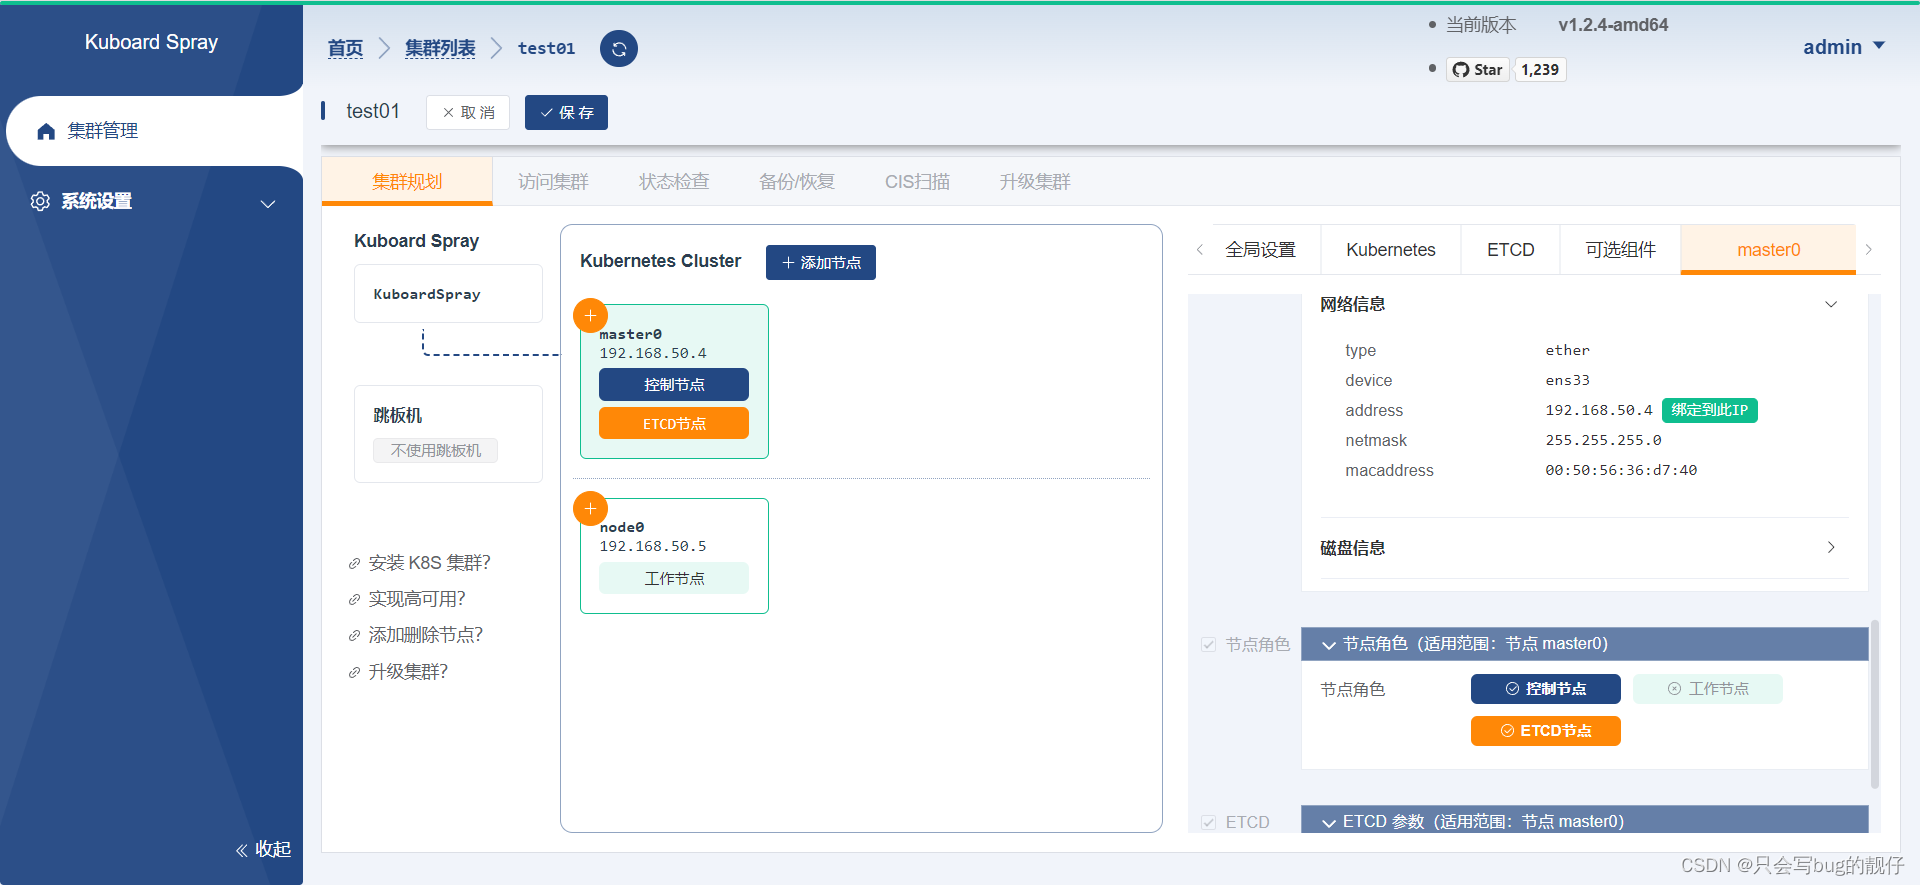
Task: Open 添加删除节点? help link
Action: pos(425,636)
